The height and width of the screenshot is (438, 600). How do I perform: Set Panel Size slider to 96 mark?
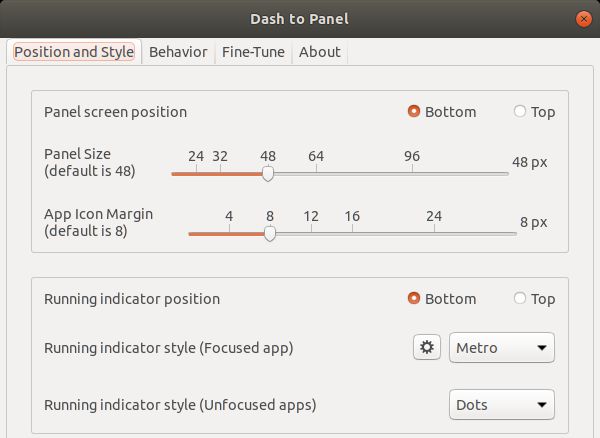tap(412, 173)
